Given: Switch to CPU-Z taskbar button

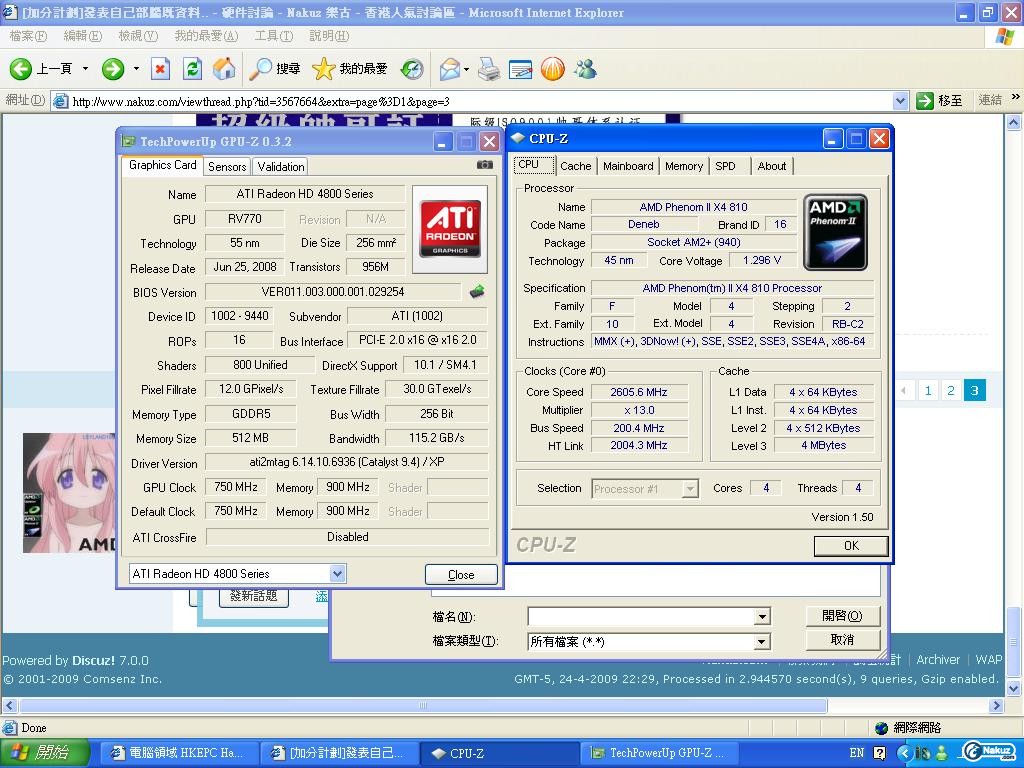Looking at the screenshot, I should tap(500, 753).
